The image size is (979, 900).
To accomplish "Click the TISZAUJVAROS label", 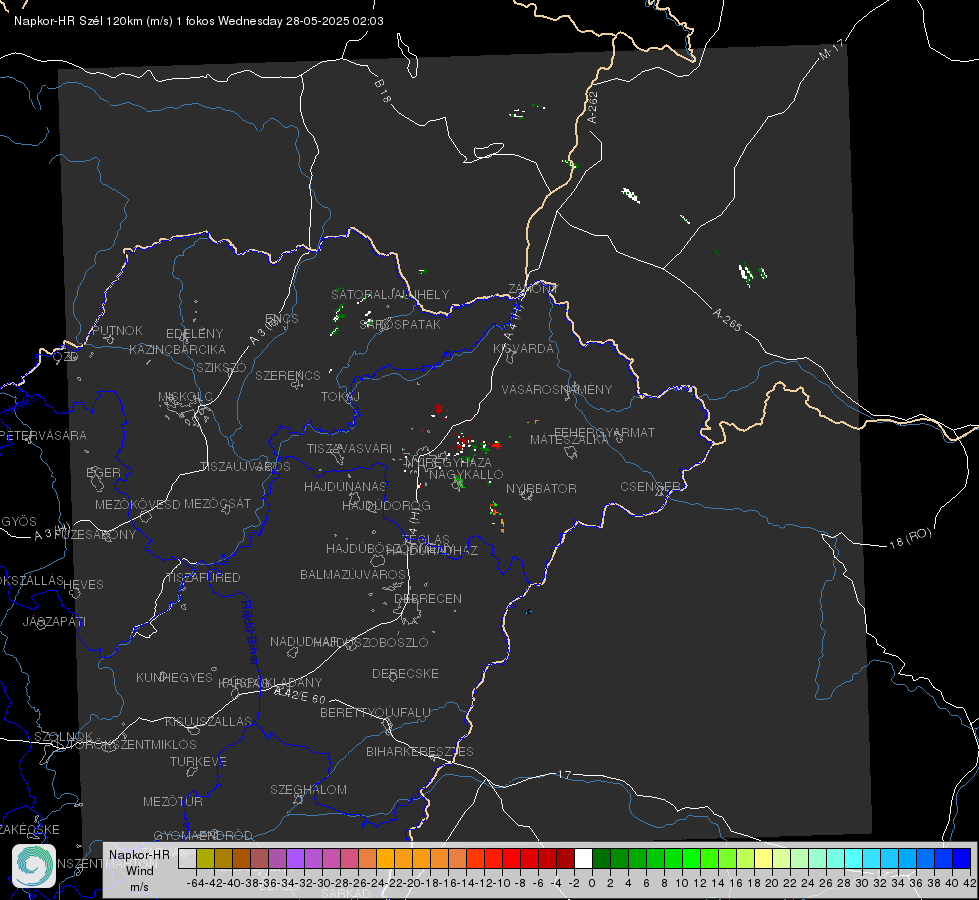I will pyautogui.click(x=245, y=466).
